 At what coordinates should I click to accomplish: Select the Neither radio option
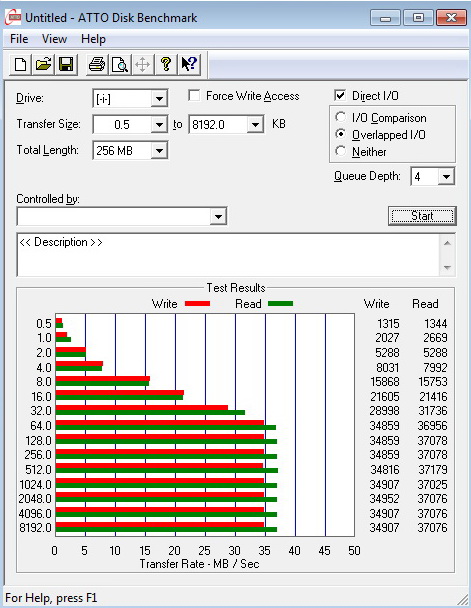pos(340,151)
